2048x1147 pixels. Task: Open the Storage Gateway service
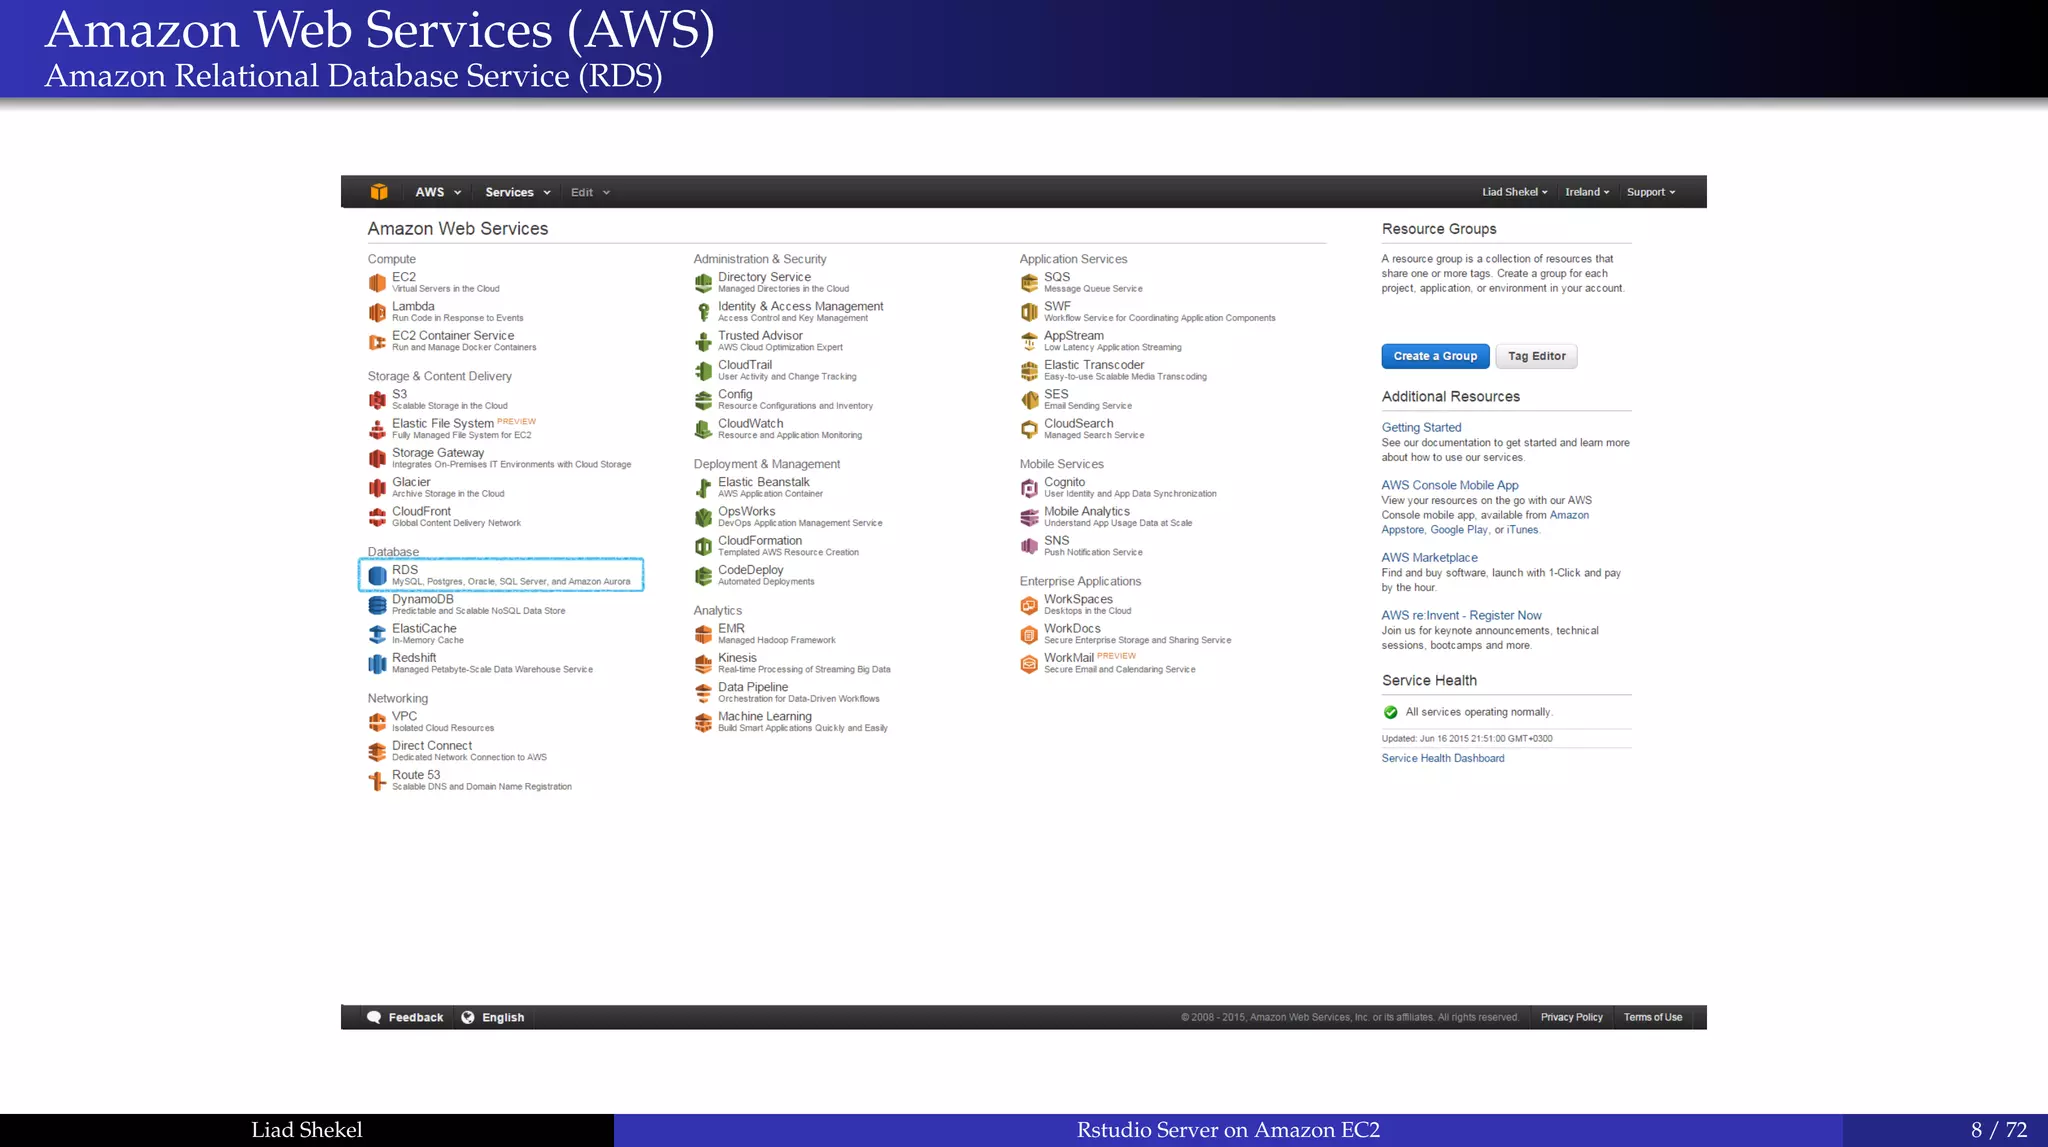click(500, 458)
